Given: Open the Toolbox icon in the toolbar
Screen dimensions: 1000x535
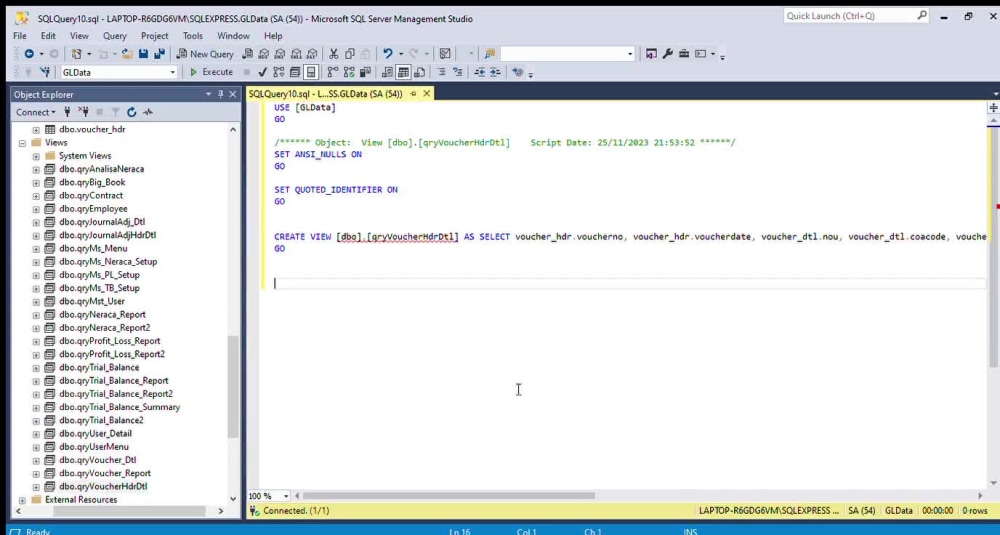Looking at the screenshot, I should click(684, 54).
